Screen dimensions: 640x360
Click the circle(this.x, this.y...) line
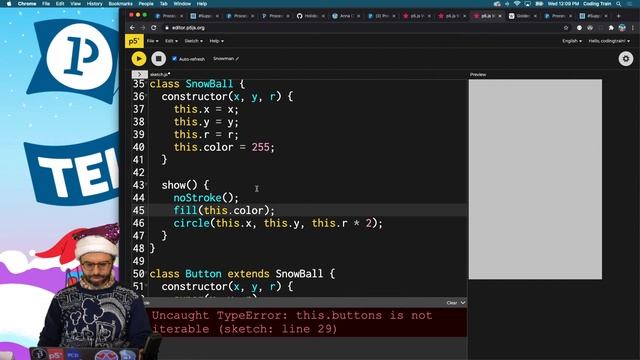(278, 223)
